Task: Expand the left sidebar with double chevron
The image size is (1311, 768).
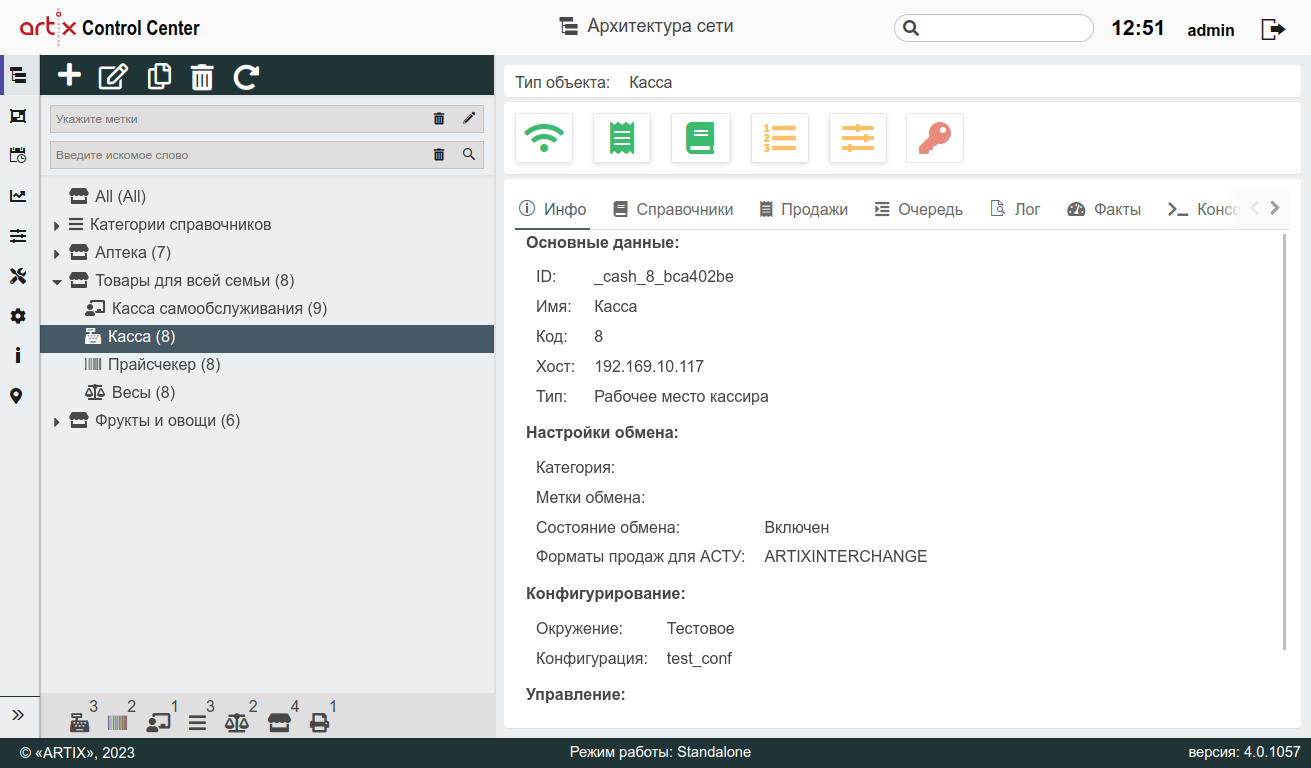Action: click(18, 715)
